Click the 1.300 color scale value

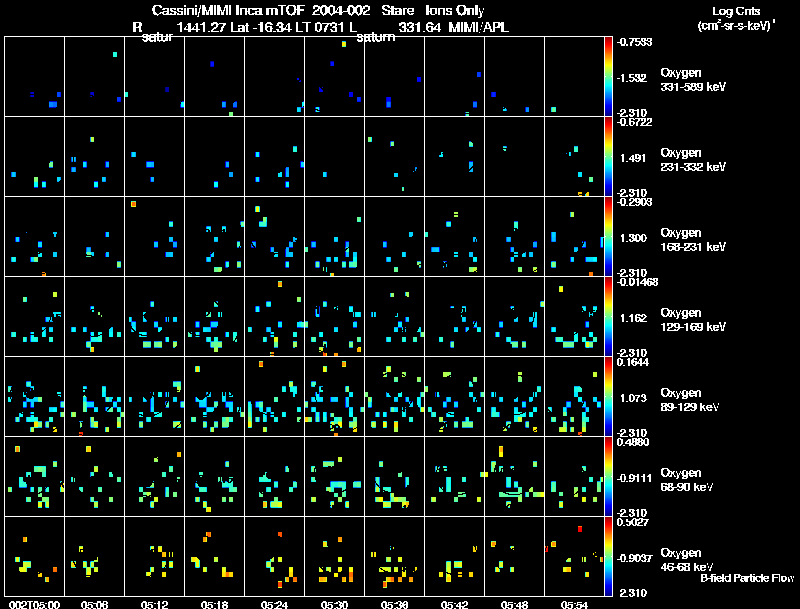point(633,238)
